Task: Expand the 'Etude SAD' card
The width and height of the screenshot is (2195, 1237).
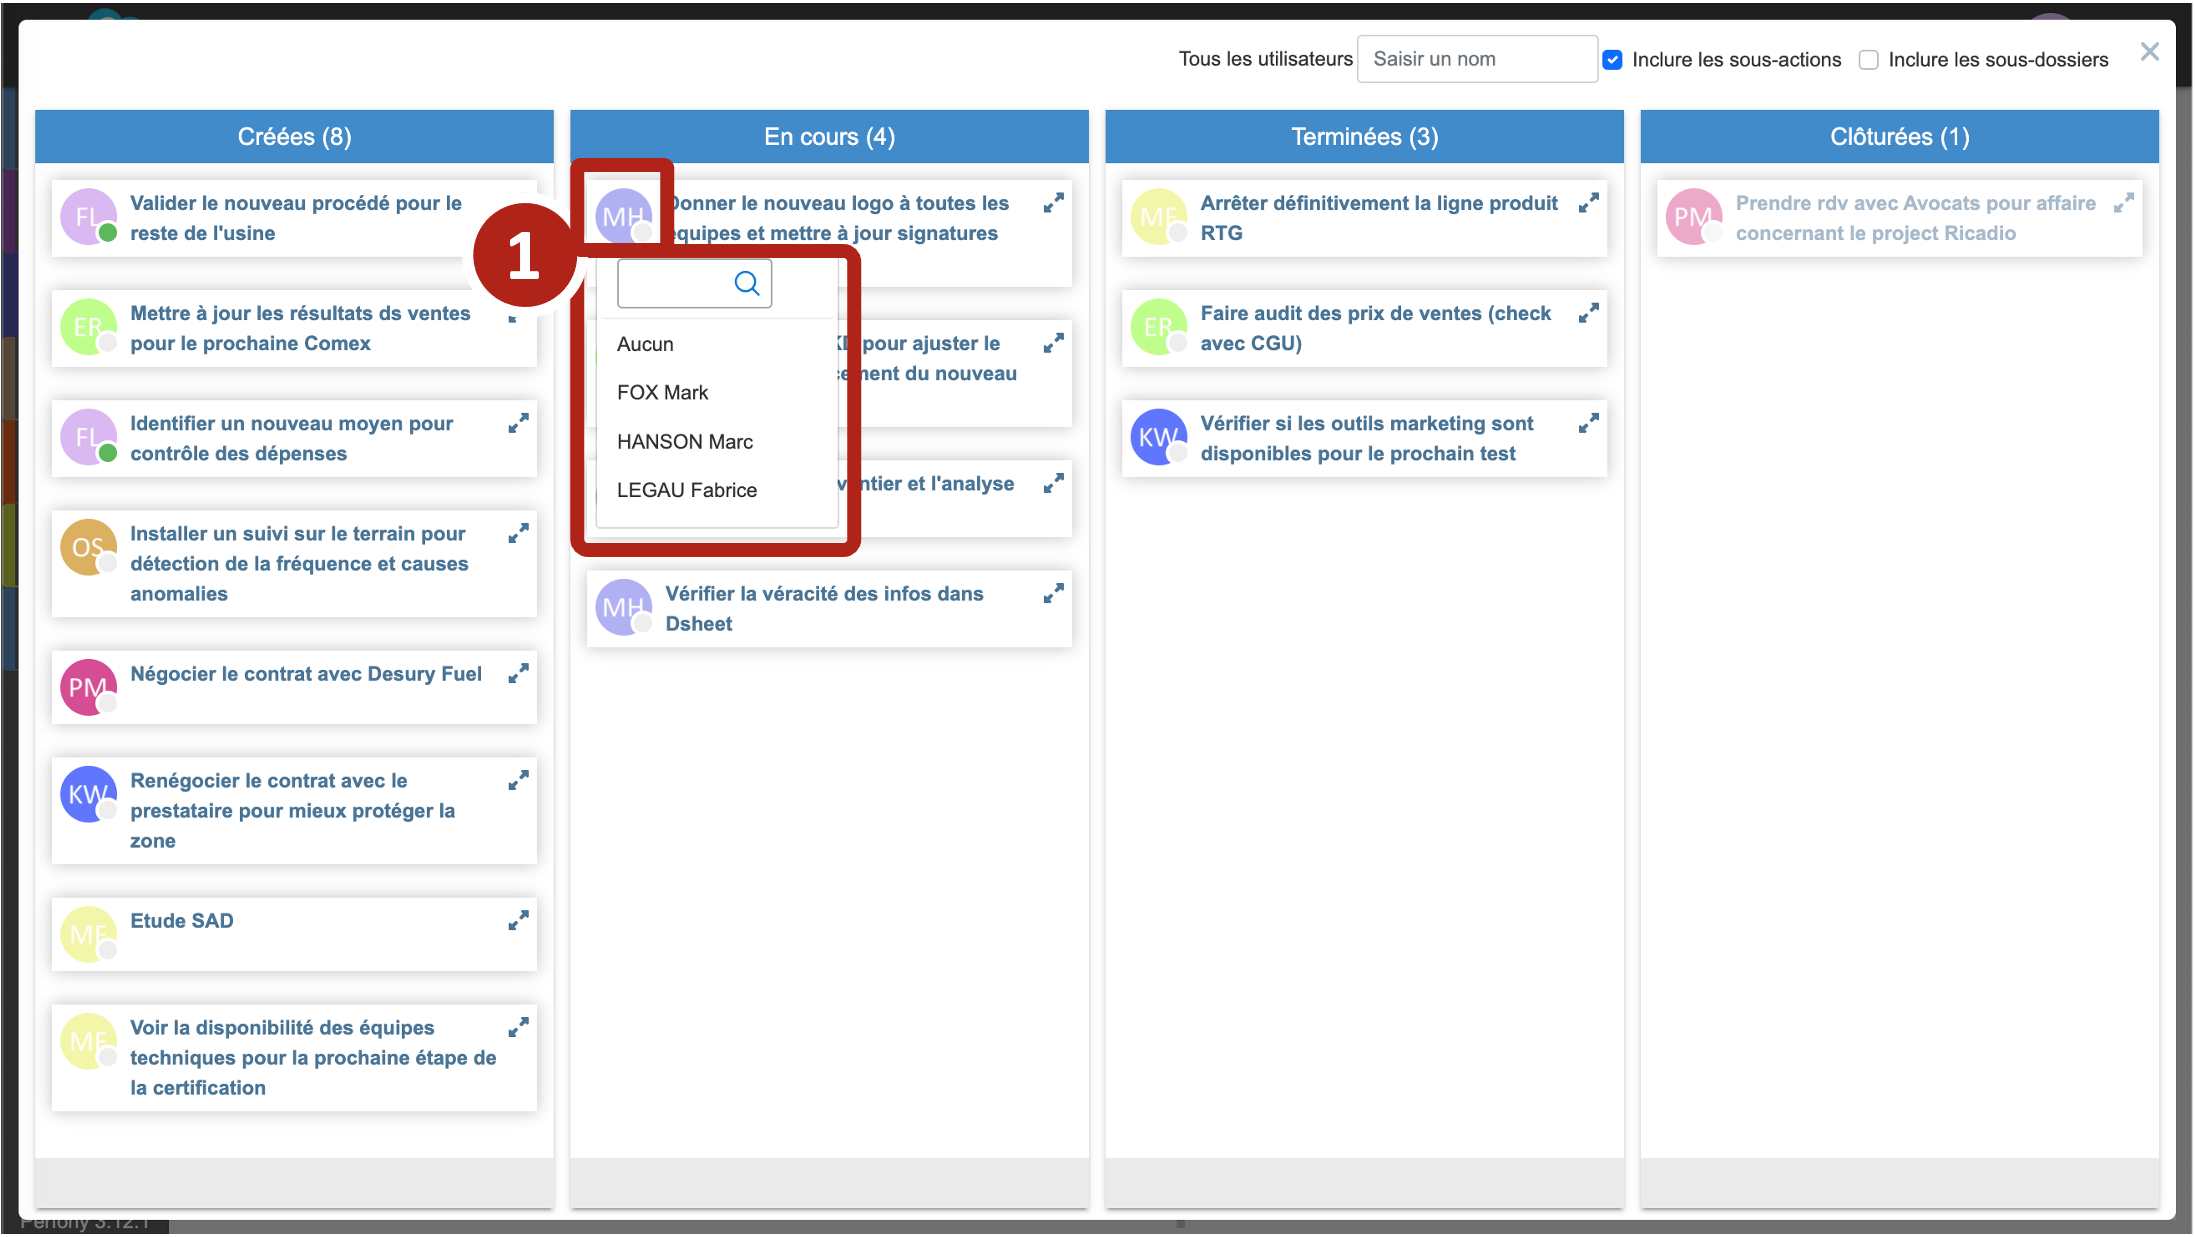Action: [517, 921]
